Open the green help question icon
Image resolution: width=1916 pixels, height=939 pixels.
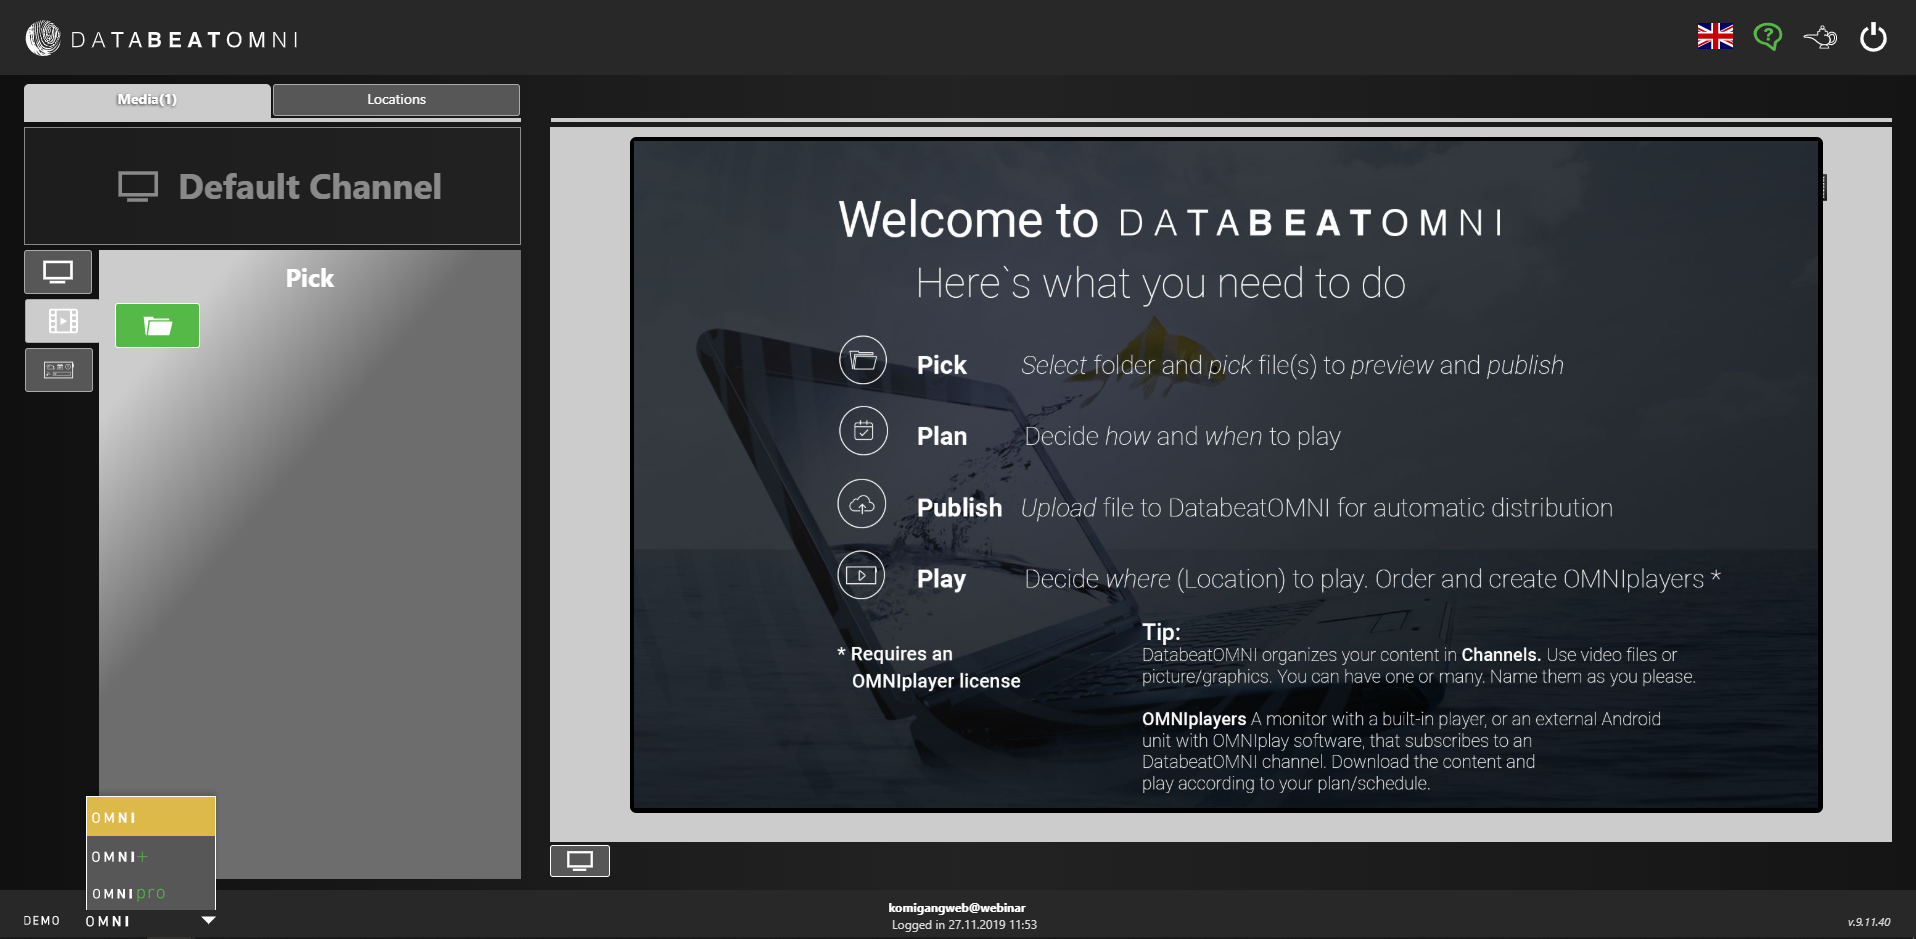click(1768, 37)
